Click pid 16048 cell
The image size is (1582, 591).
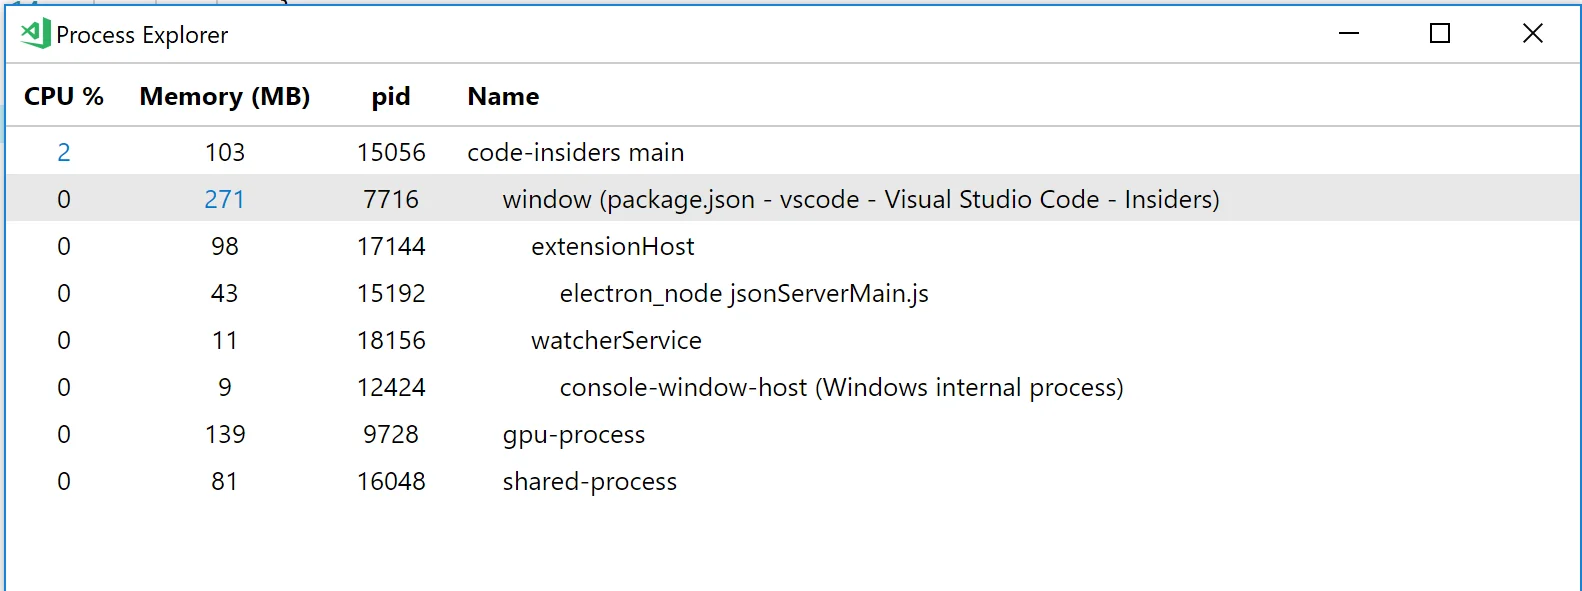(391, 481)
